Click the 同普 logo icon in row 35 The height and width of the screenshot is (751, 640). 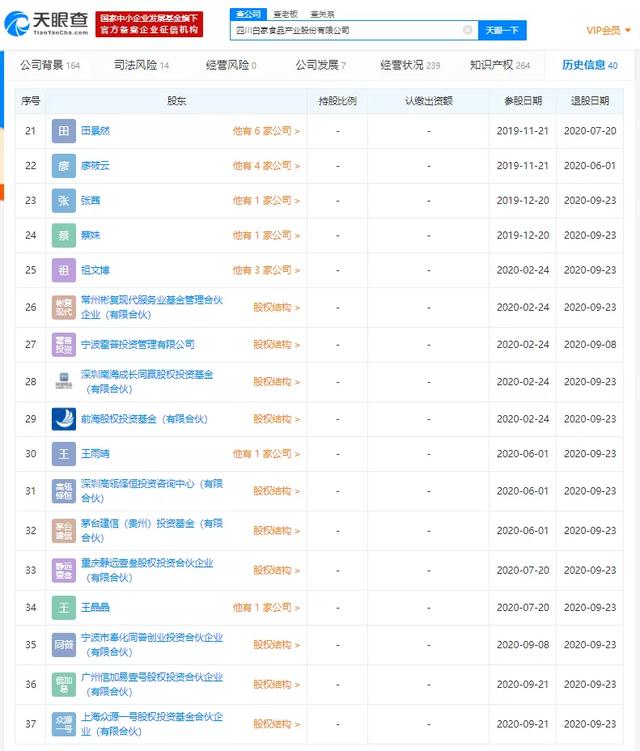coord(64,645)
